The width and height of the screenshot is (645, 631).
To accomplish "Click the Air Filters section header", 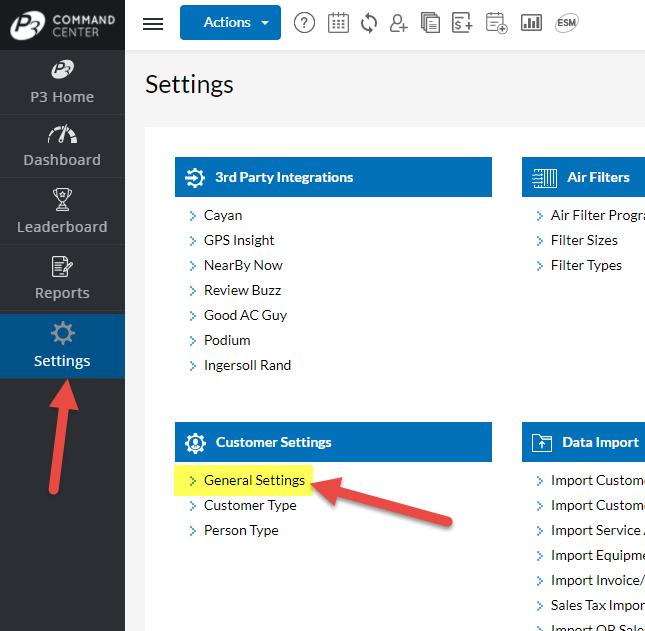I will pos(583,177).
